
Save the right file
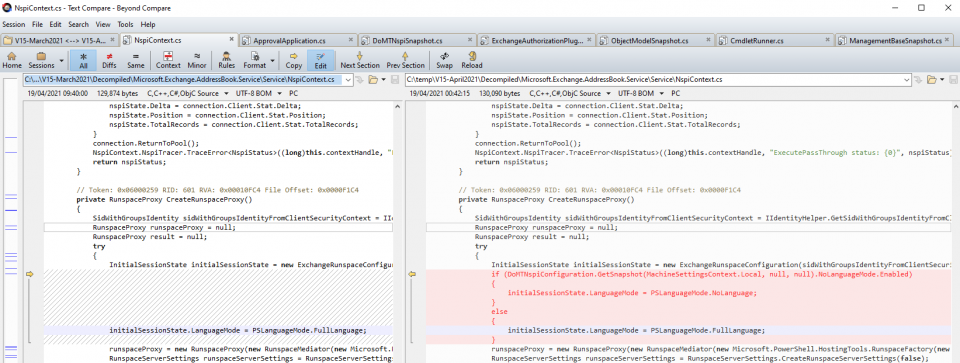[x=954, y=80]
